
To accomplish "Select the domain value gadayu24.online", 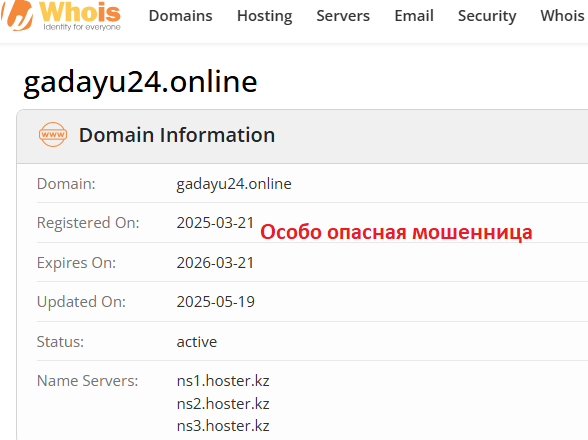I will pos(234,184).
